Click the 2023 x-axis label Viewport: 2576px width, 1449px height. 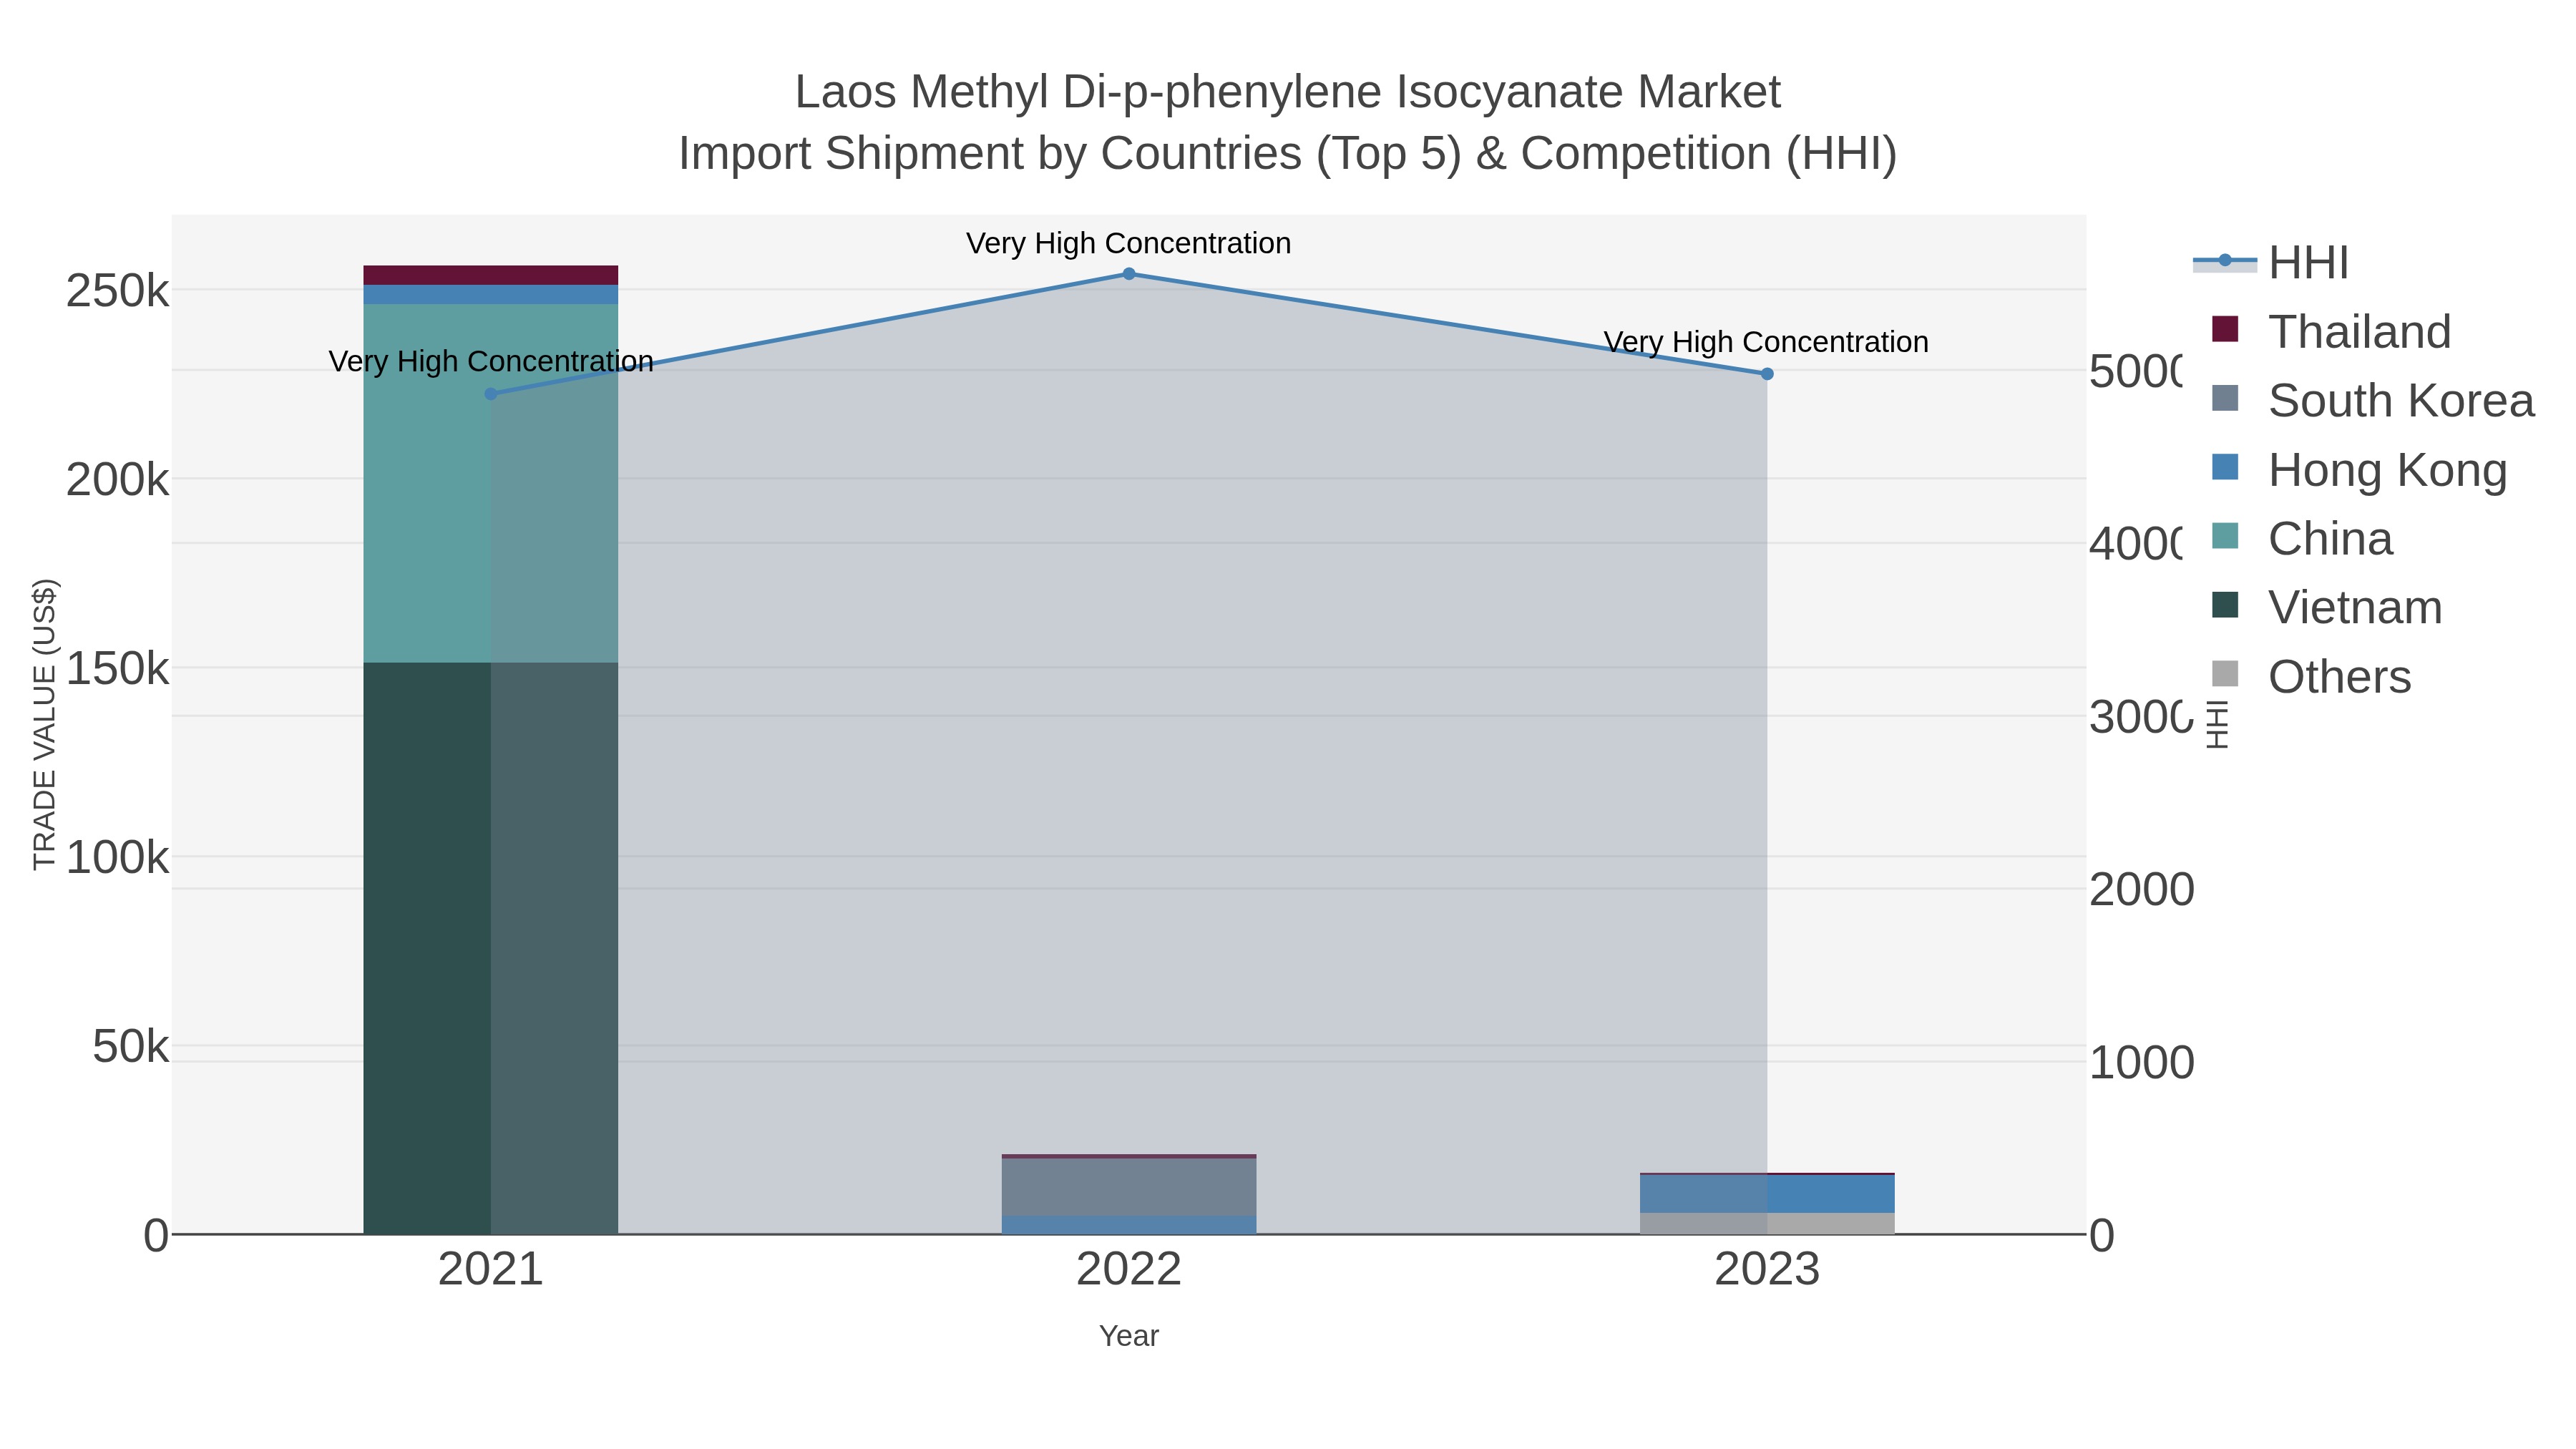pyautogui.click(x=1767, y=1270)
